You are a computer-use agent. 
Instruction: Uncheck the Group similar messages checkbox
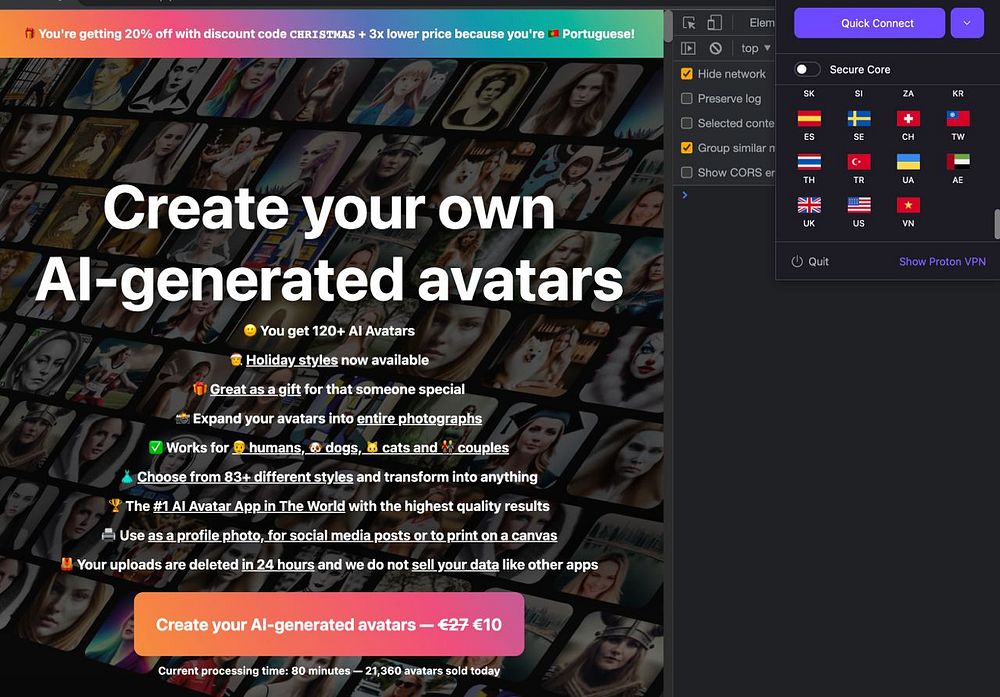687,148
